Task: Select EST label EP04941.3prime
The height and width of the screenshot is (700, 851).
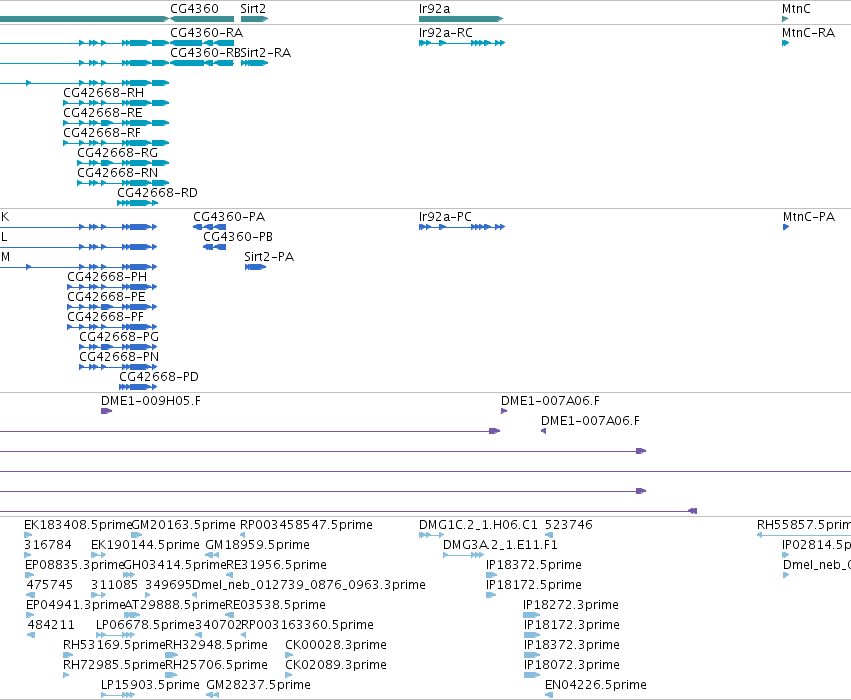Action: 75,605
